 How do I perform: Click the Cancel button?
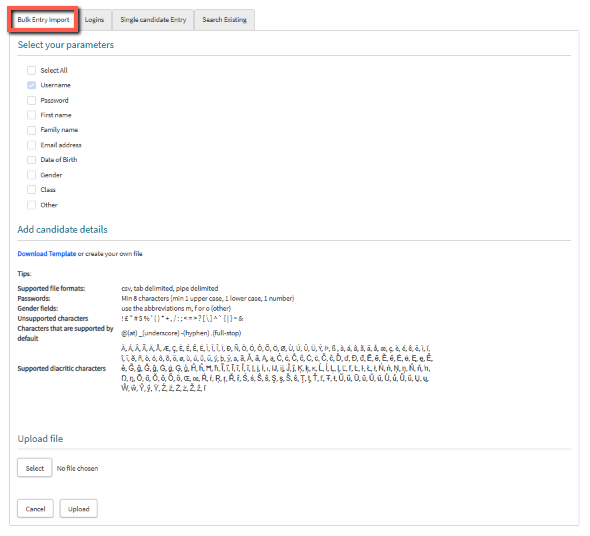point(35,509)
